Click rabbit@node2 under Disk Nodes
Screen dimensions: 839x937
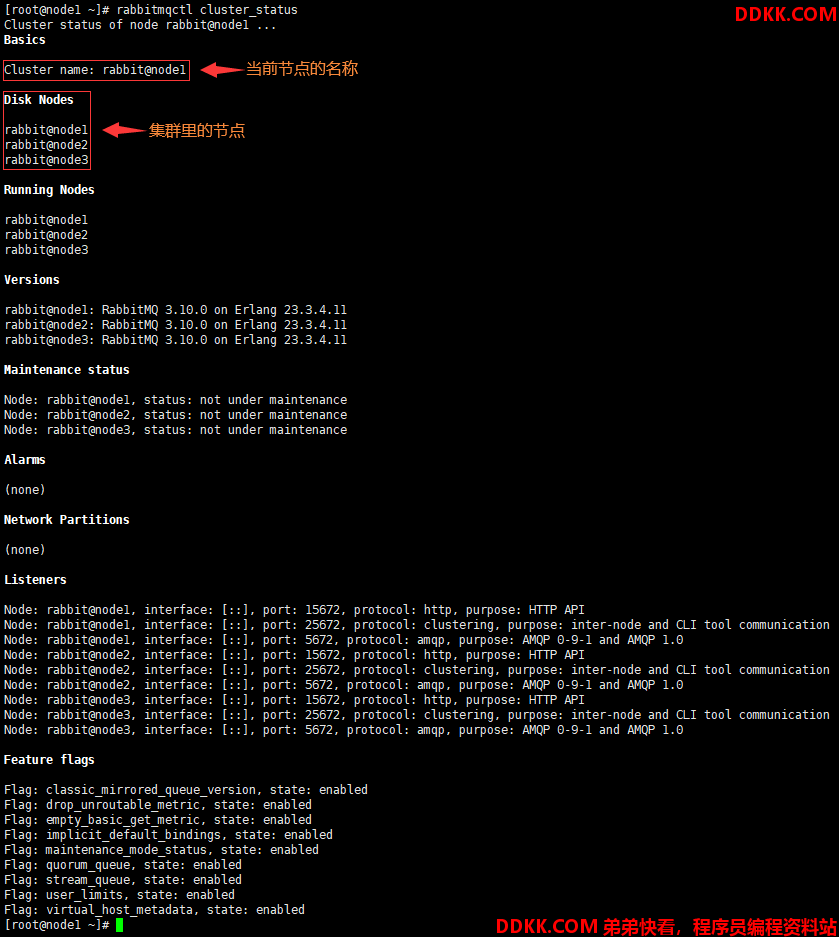(46, 145)
